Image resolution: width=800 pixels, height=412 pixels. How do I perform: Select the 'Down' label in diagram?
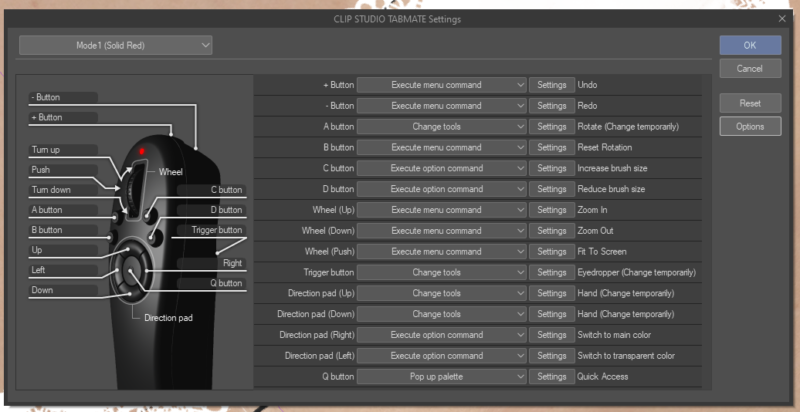pos(63,290)
